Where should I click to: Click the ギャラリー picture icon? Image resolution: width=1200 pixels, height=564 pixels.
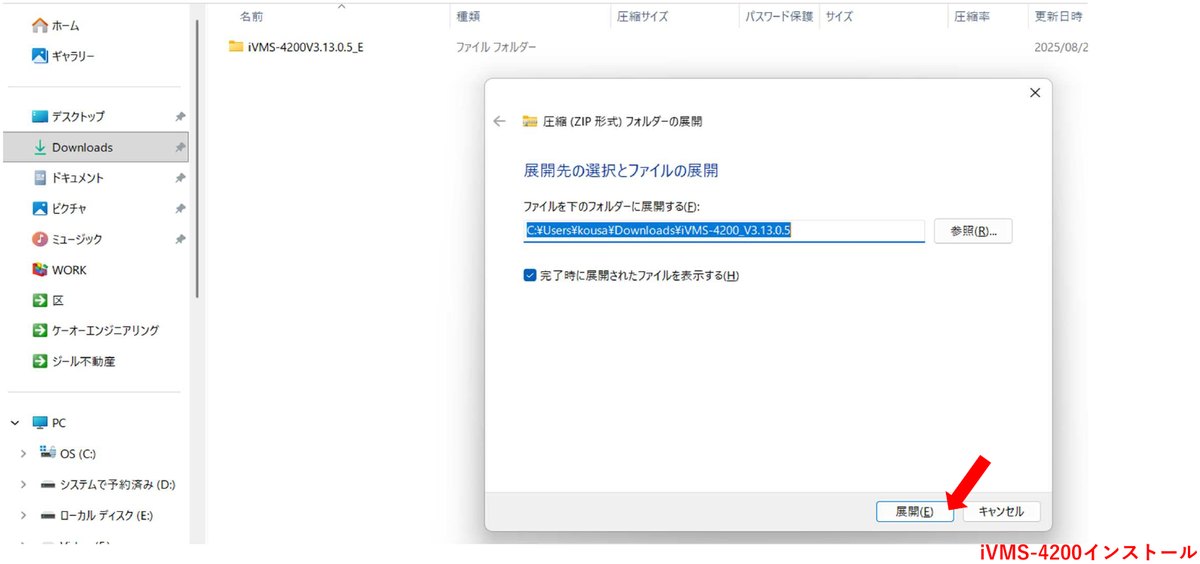(40, 56)
